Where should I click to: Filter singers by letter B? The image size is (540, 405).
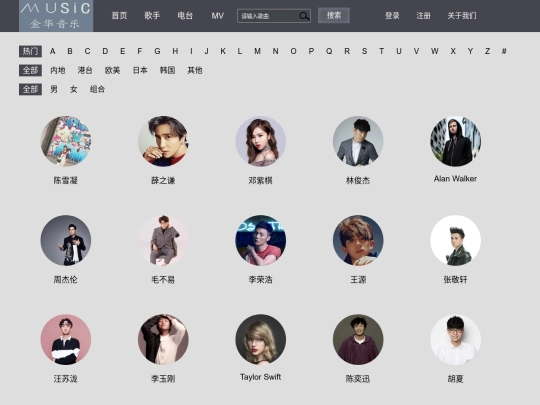click(x=70, y=51)
